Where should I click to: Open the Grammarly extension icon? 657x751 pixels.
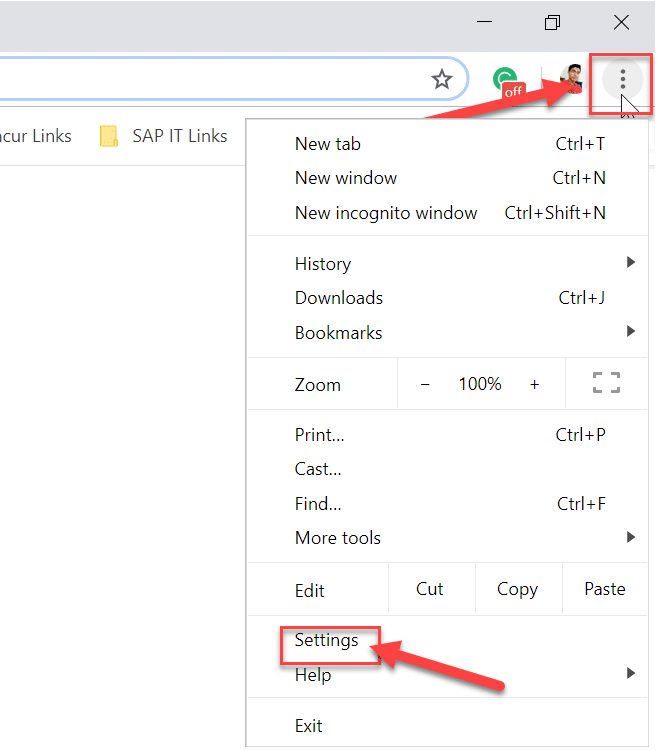coord(509,81)
